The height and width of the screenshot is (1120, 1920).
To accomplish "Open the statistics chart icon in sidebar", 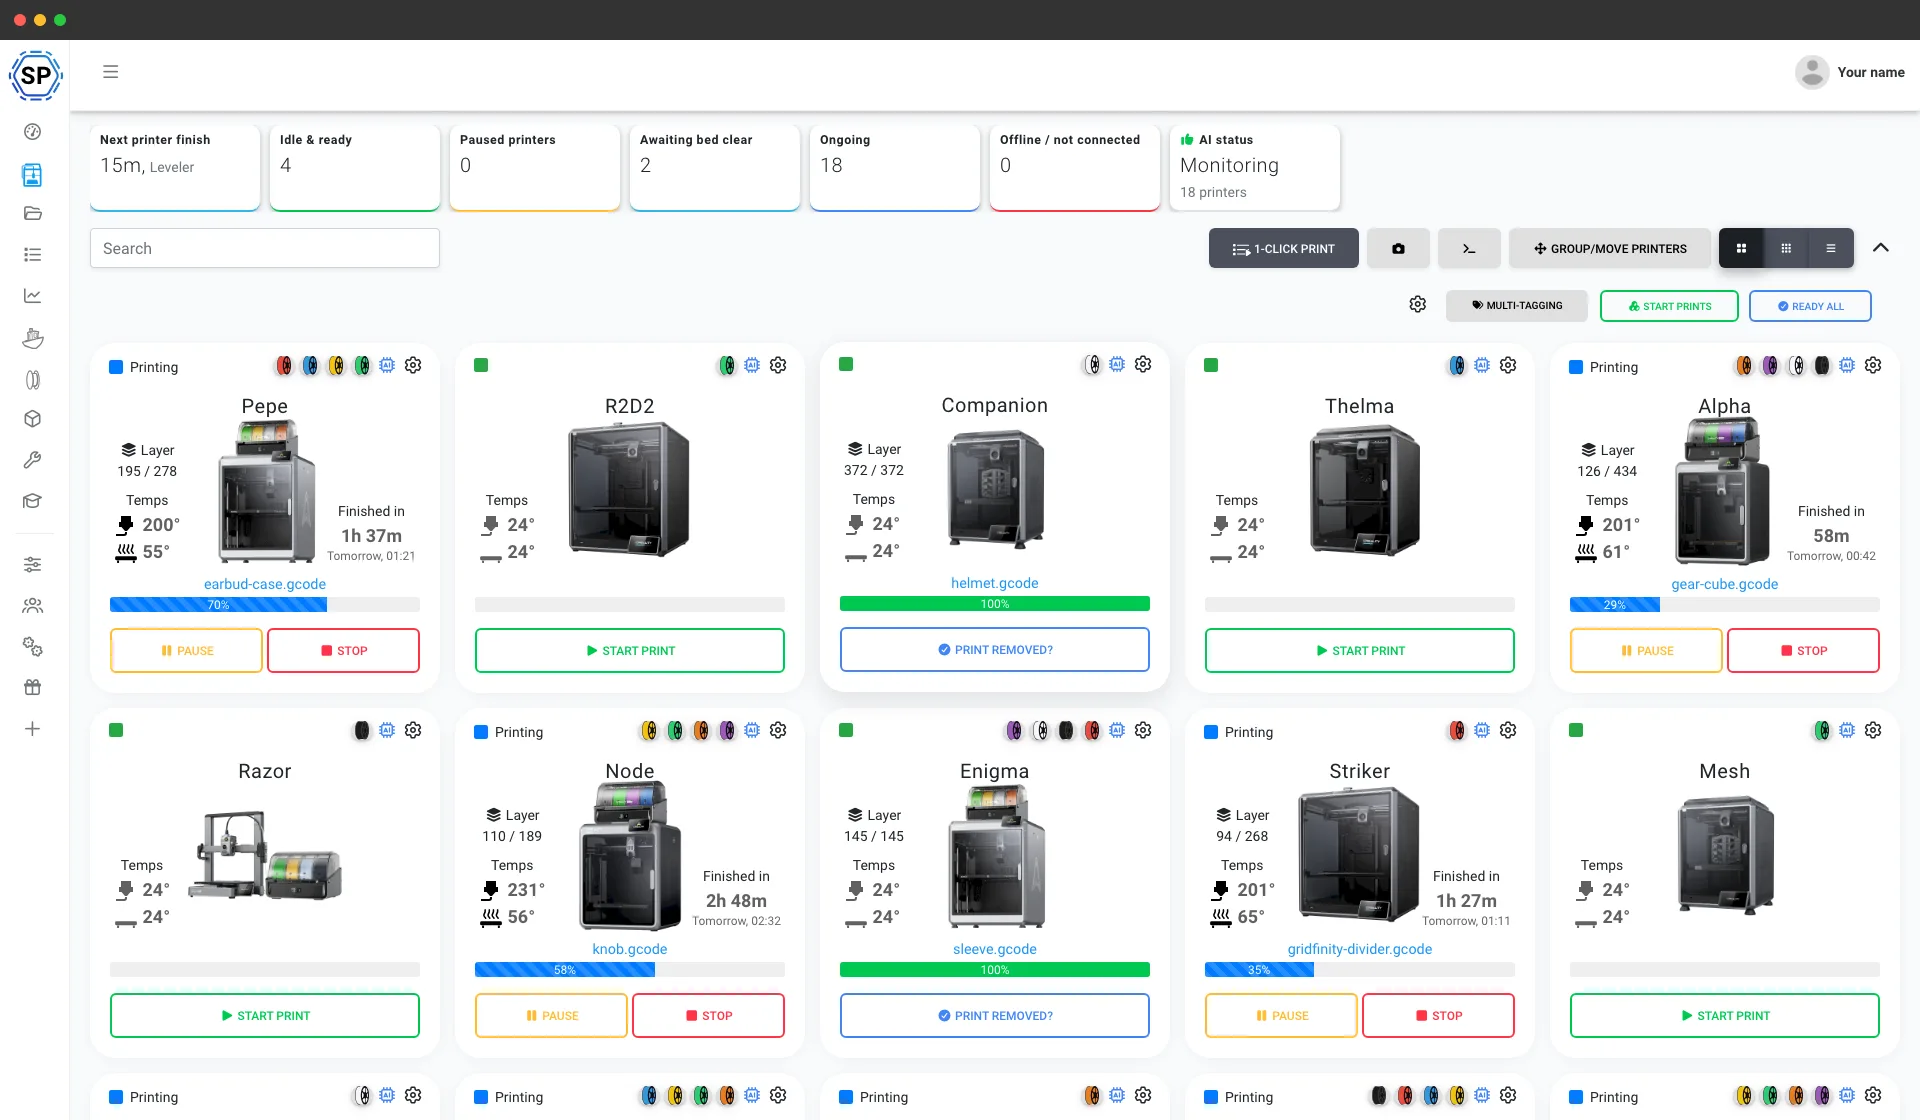I will point(33,296).
